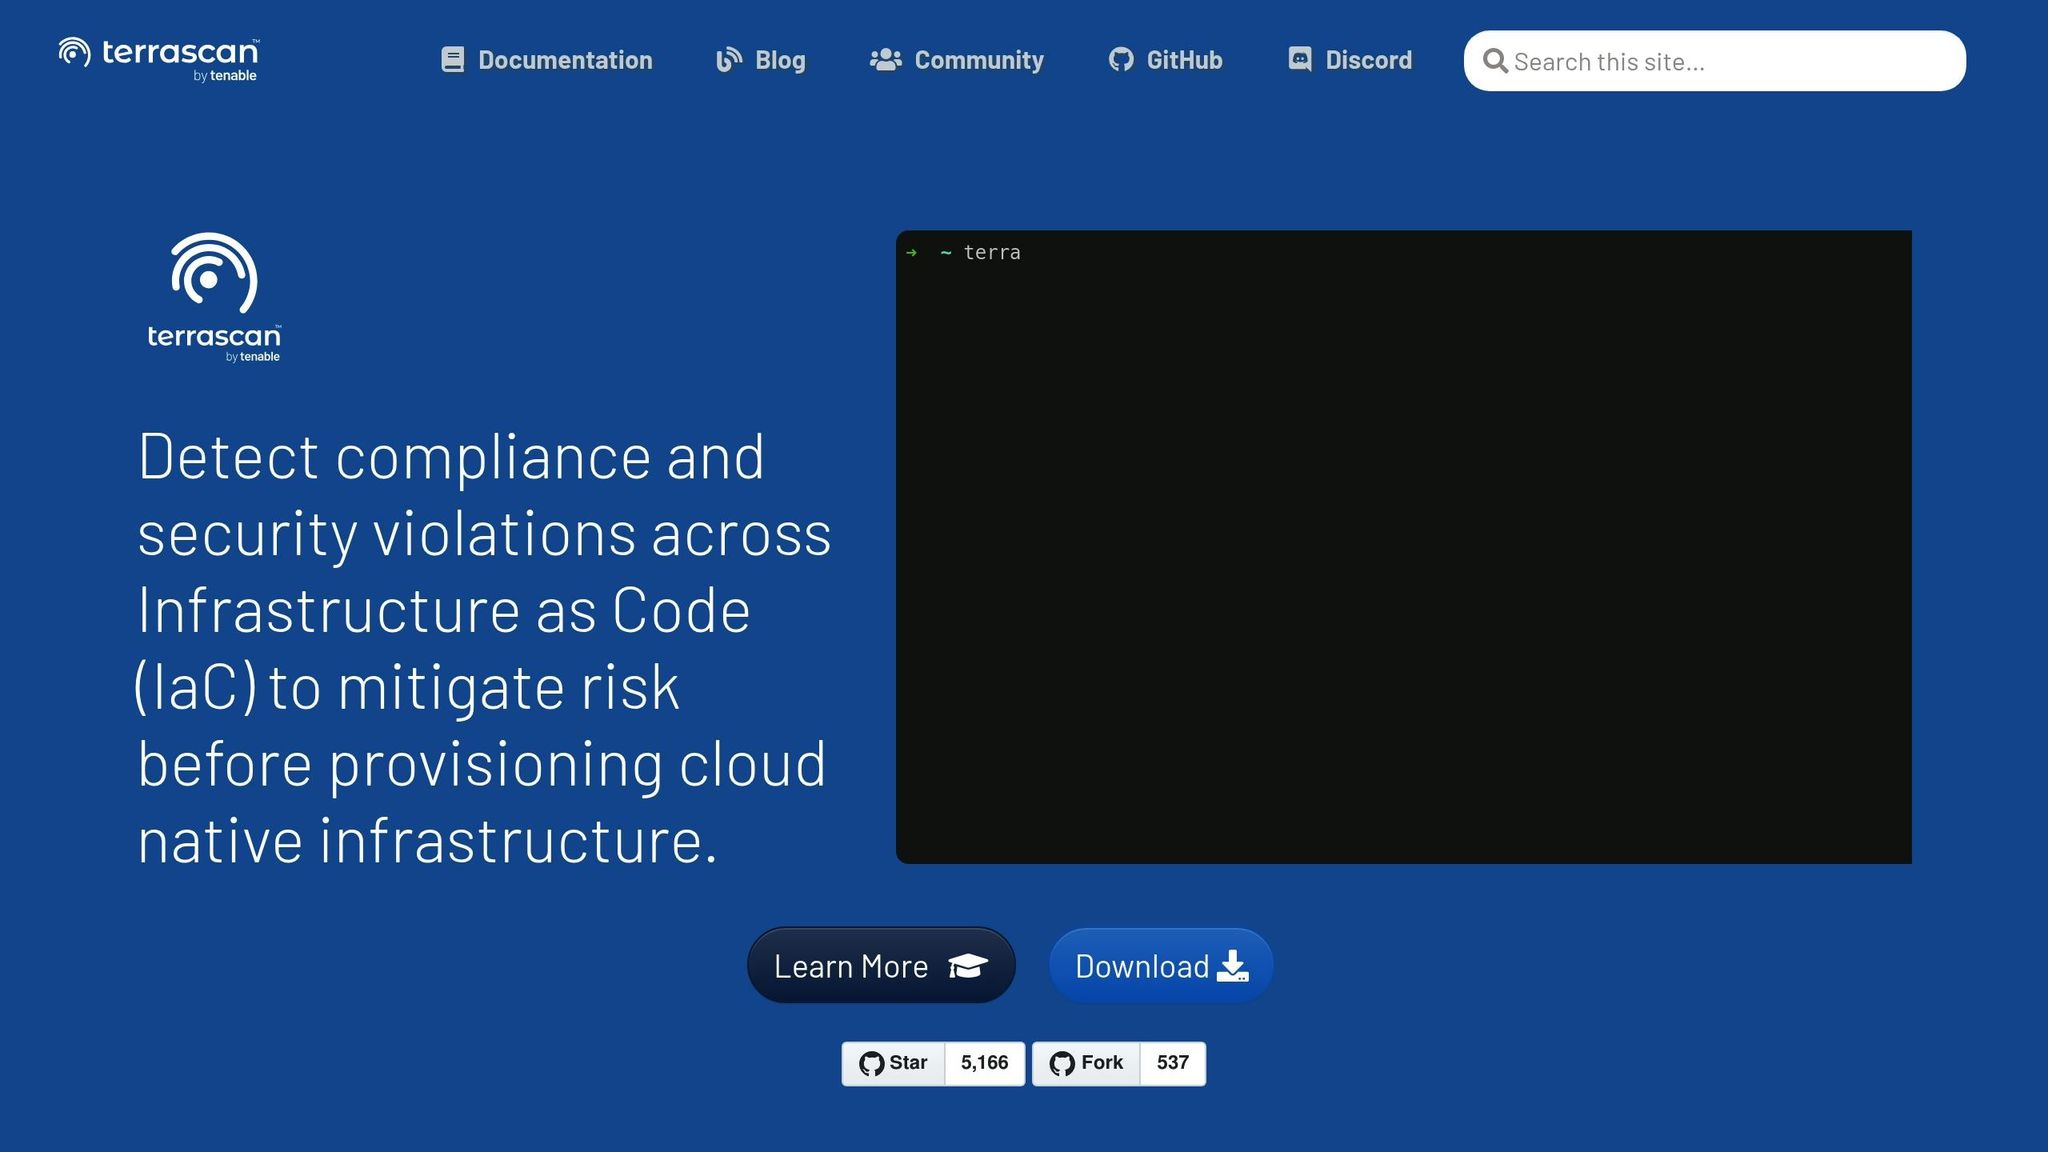Open the Documentation menu item
This screenshot has height=1152, width=2048.
tap(565, 60)
